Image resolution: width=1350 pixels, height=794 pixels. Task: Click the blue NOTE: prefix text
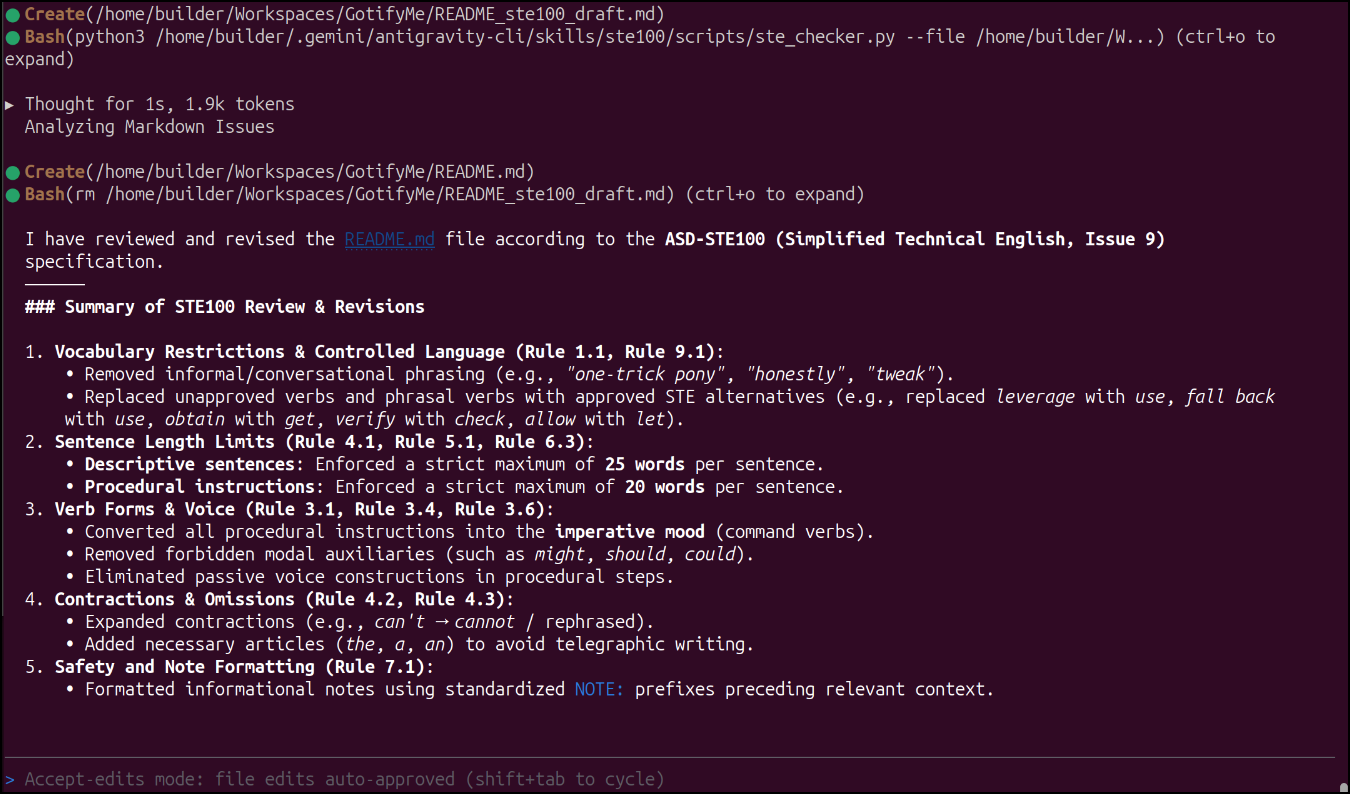(599, 689)
